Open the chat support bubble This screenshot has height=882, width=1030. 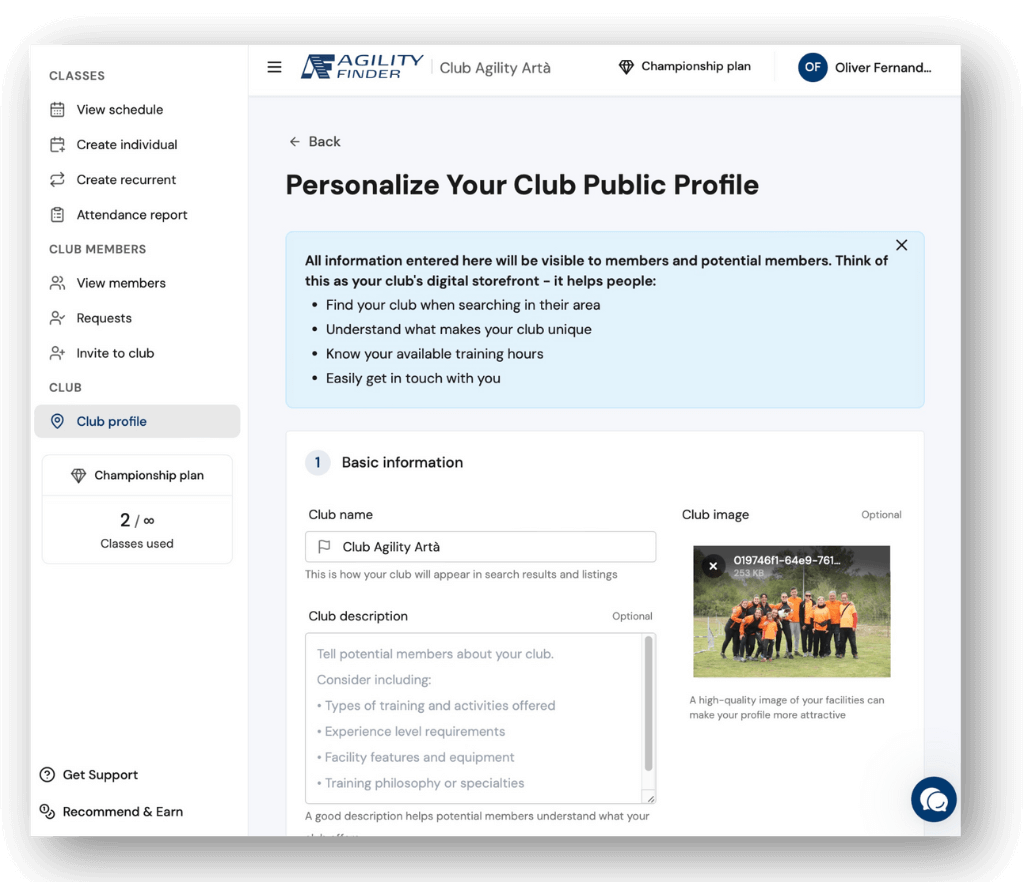coord(933,799)
